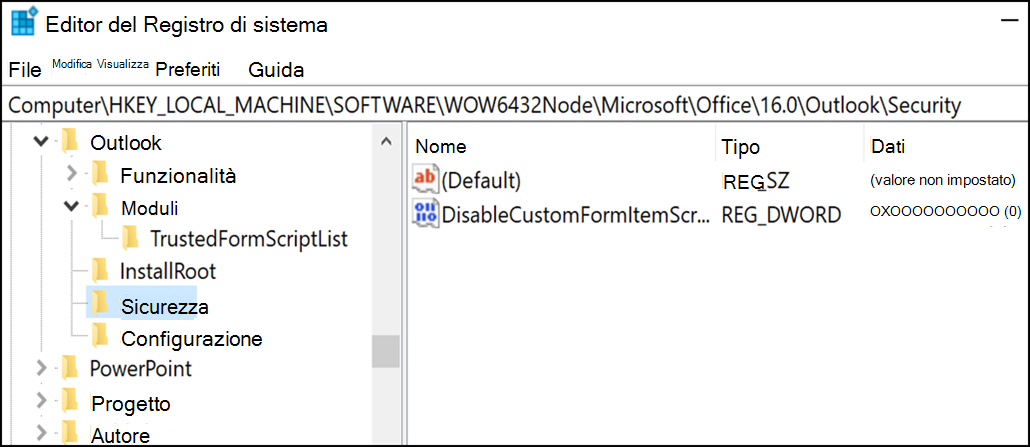Expand the Funzionalità key
The width and height of the screenshot is (1030, 447).
click(x=73, y=174)
